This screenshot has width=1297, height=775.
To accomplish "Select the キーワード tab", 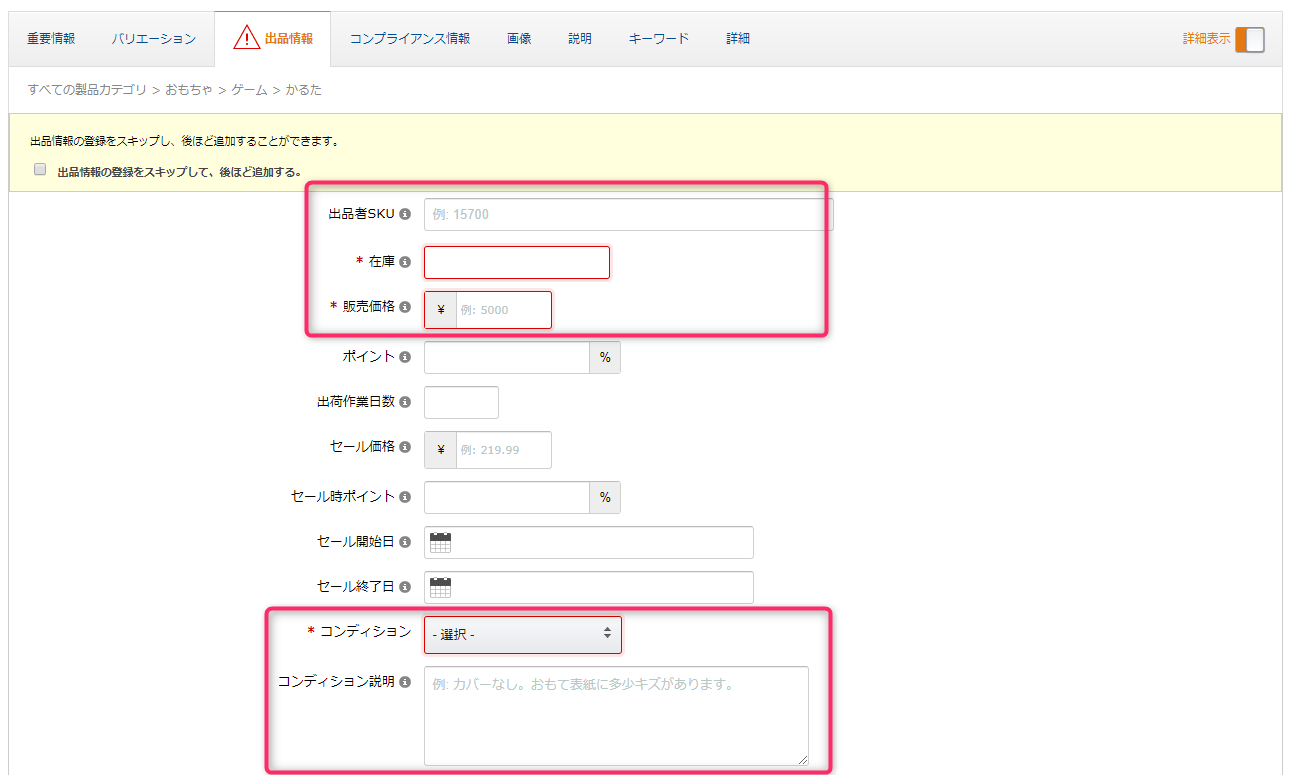I will point(659,39).
